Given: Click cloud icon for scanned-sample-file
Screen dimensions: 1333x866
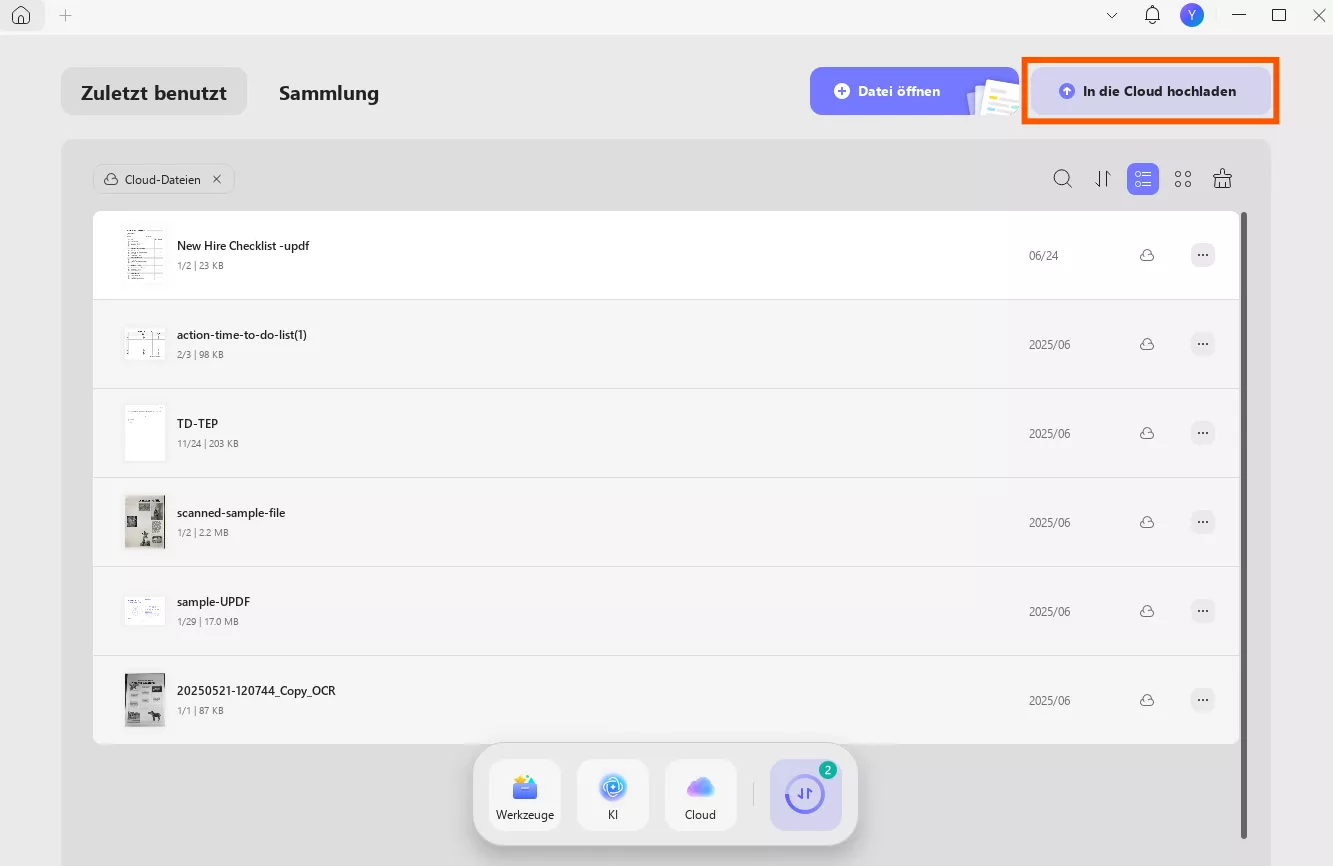Looking at the screenshot, I should 1147,522.
